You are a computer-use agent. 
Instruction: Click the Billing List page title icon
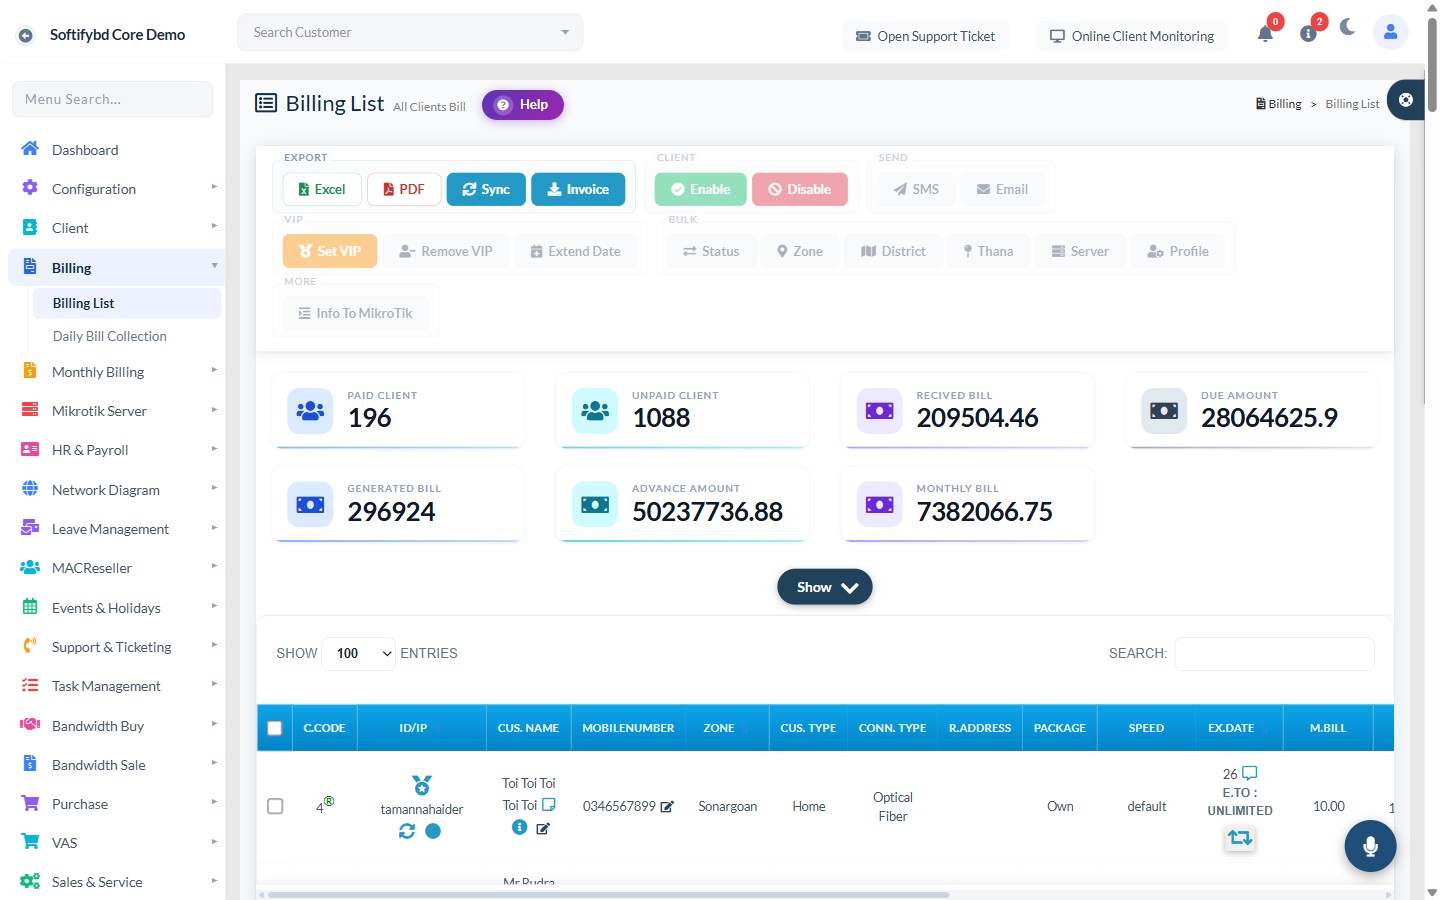coord(266,103)
